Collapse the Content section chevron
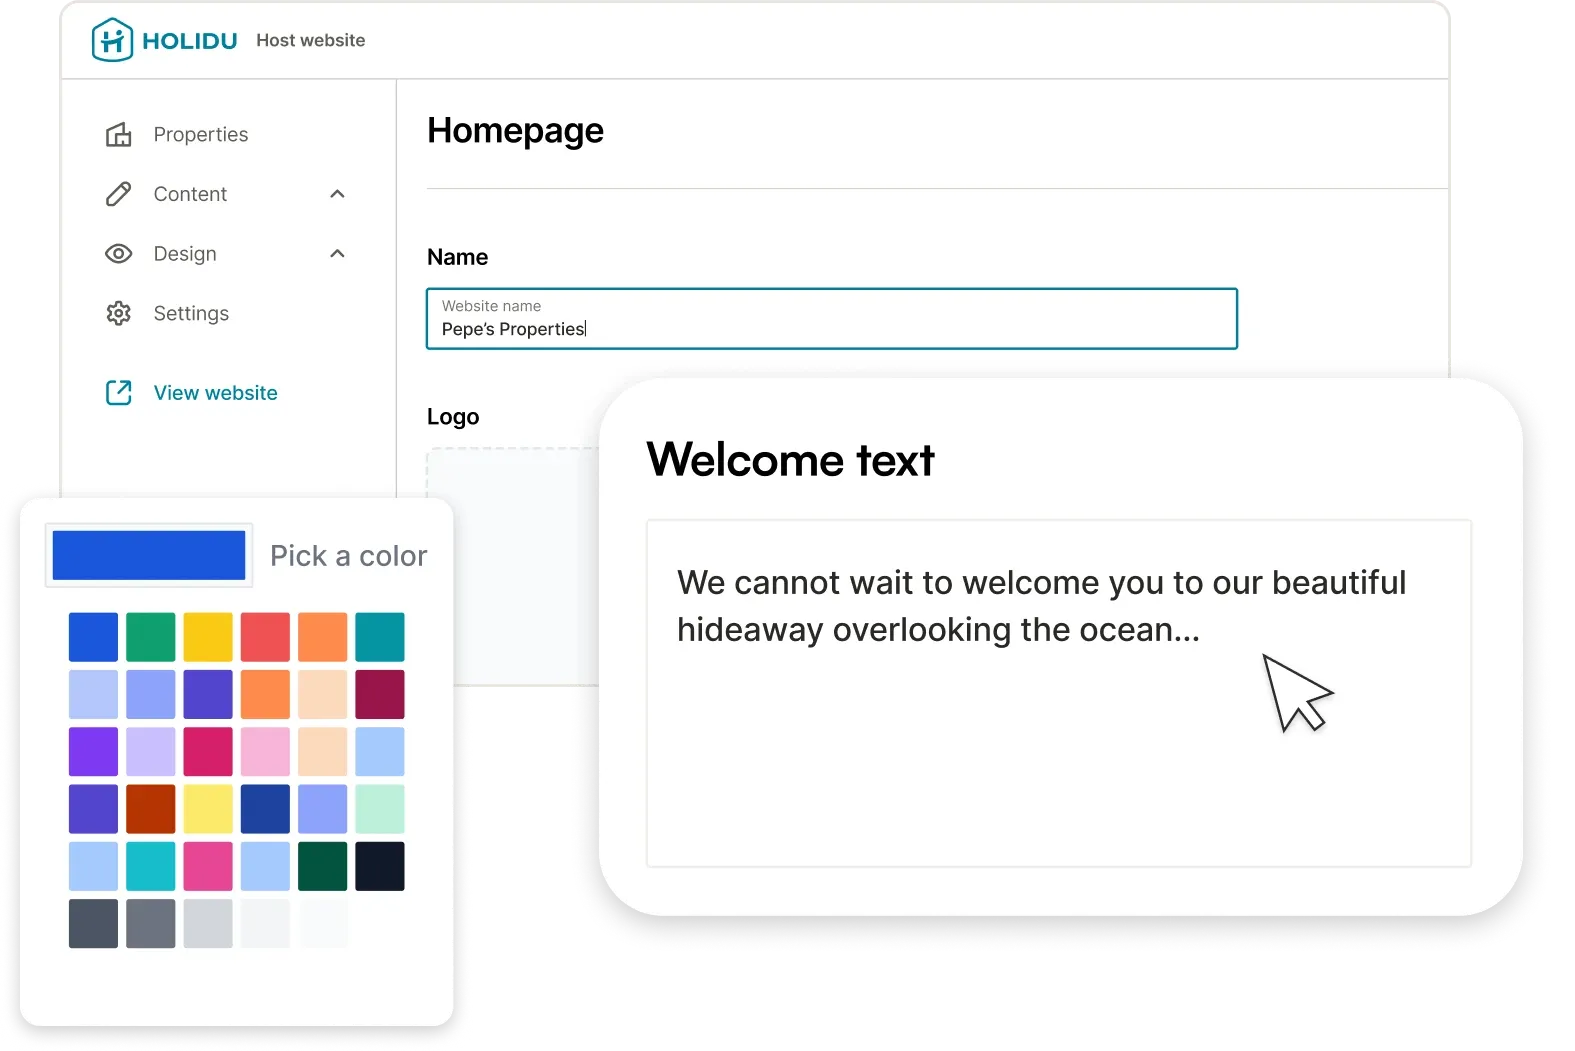 [337, 194]
